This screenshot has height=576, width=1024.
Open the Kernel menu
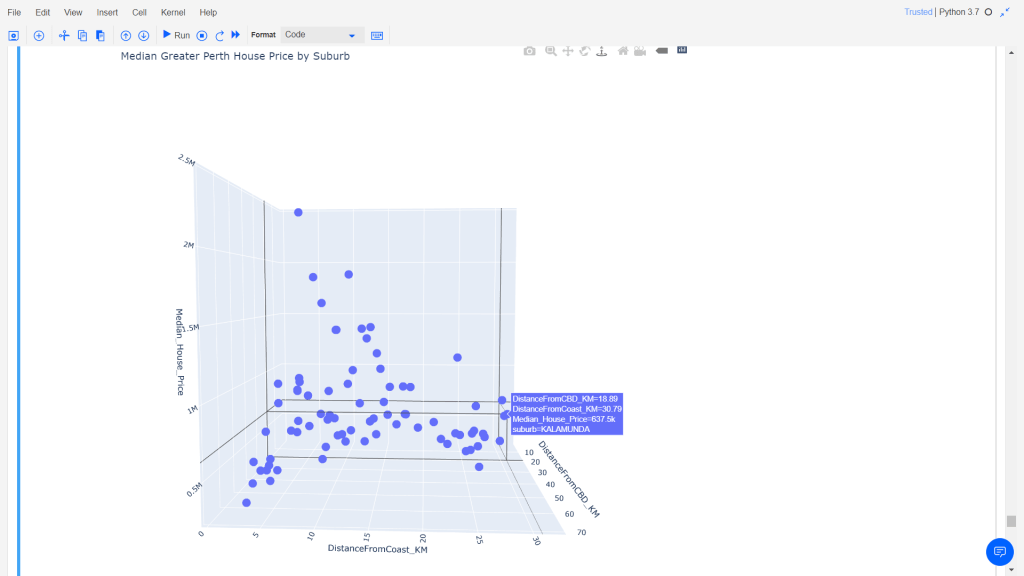(173, 12)
